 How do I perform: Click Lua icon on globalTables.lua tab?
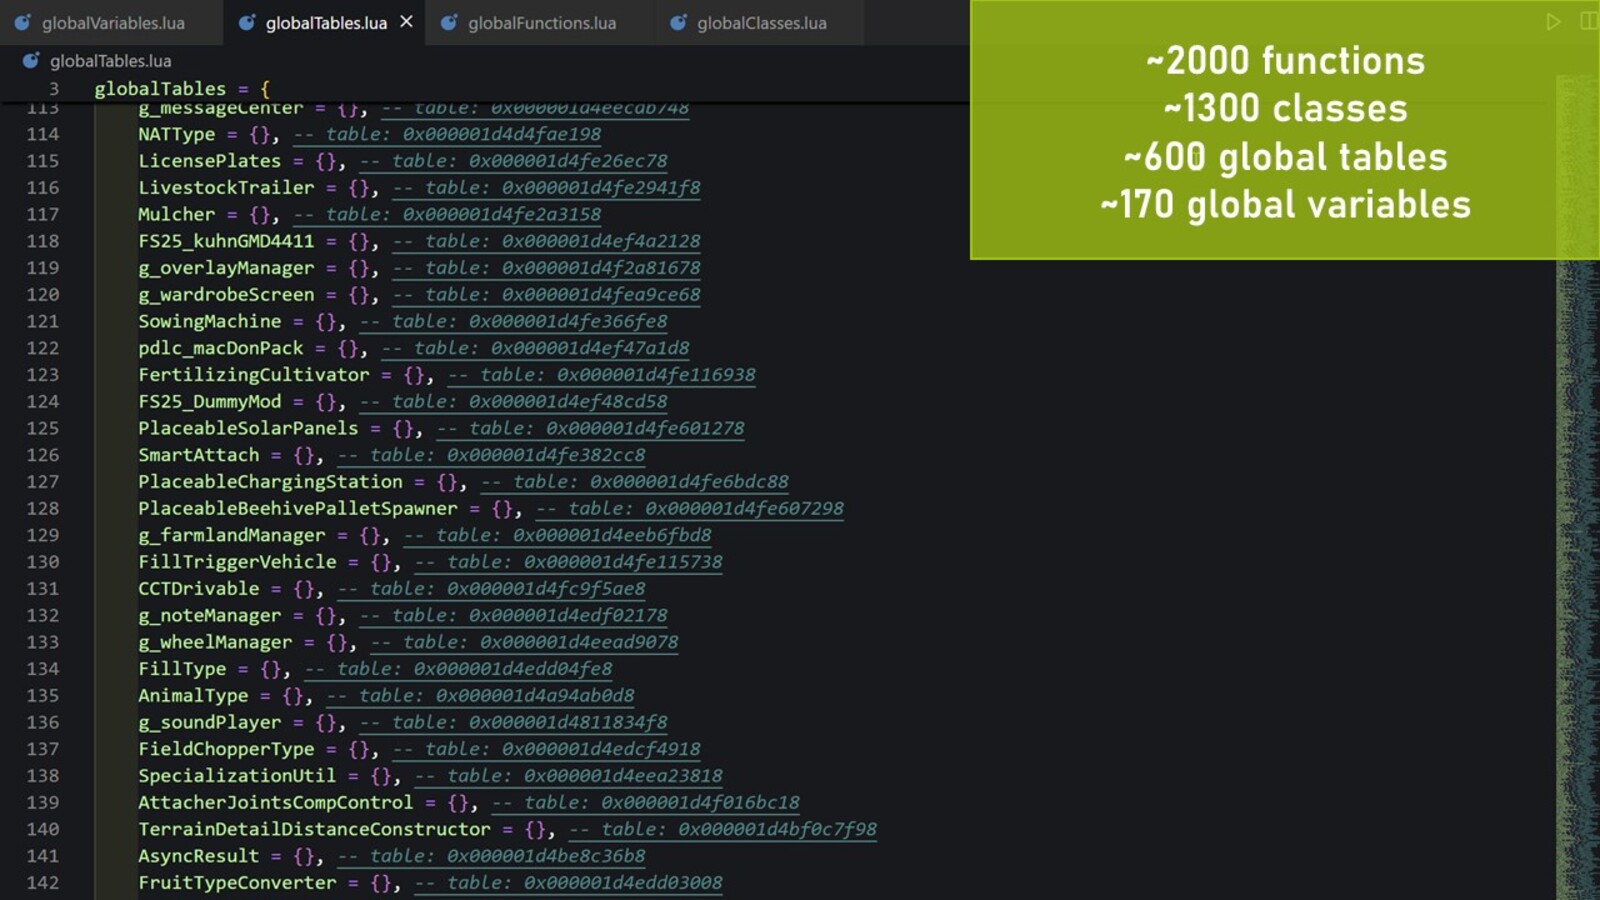247,22
